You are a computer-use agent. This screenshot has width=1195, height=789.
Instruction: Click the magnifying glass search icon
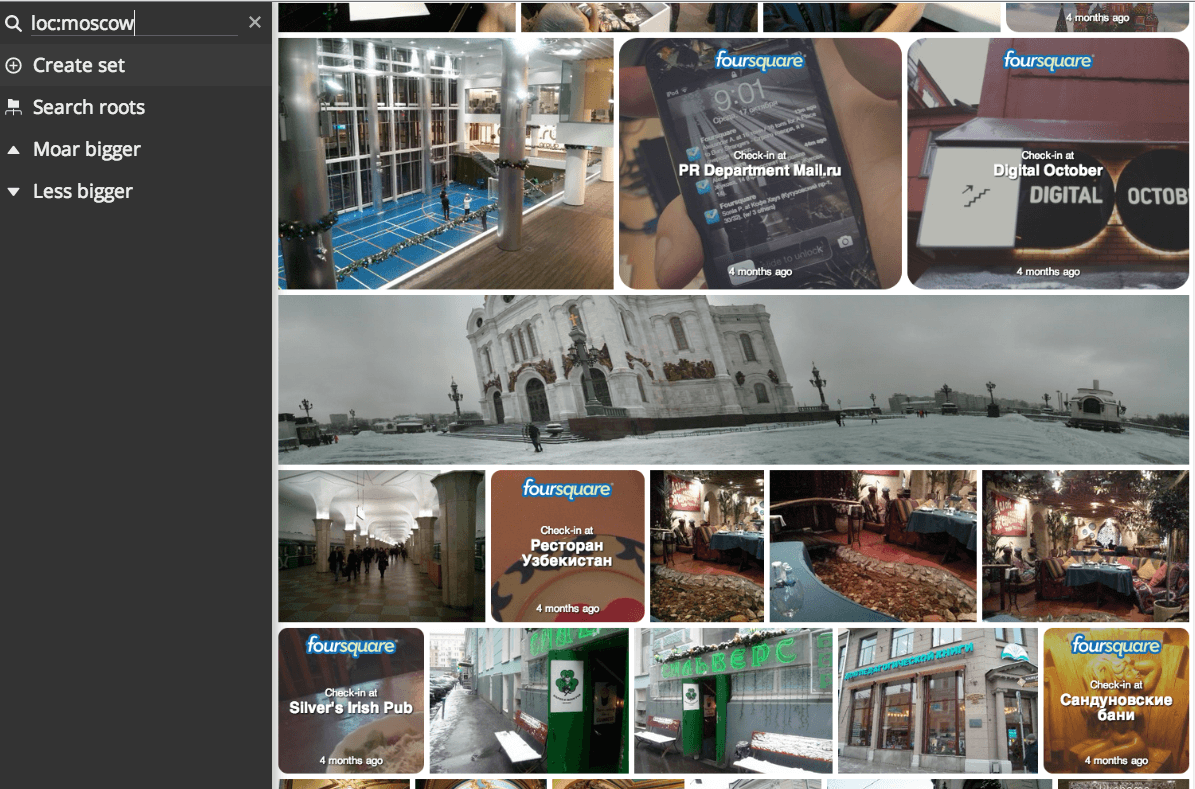(14, 22)
